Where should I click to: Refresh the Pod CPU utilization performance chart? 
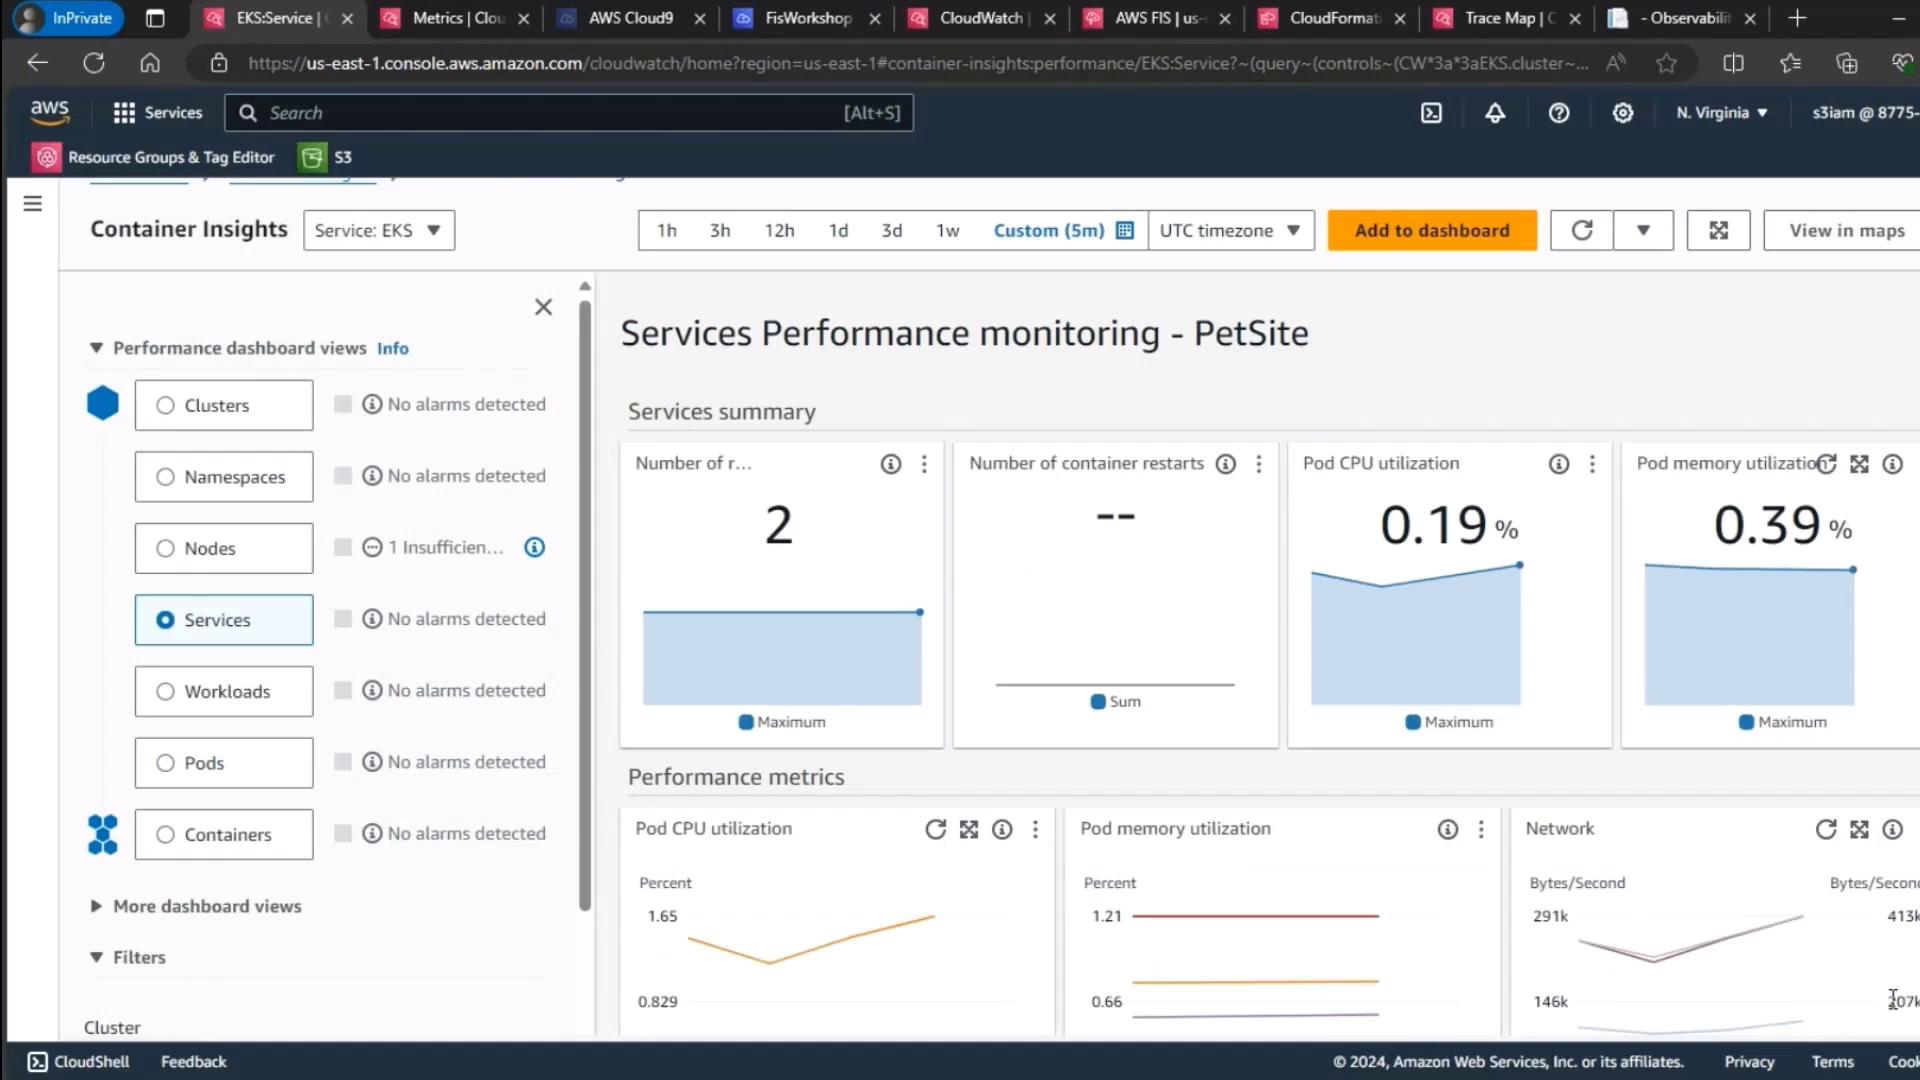coord(935,829)
